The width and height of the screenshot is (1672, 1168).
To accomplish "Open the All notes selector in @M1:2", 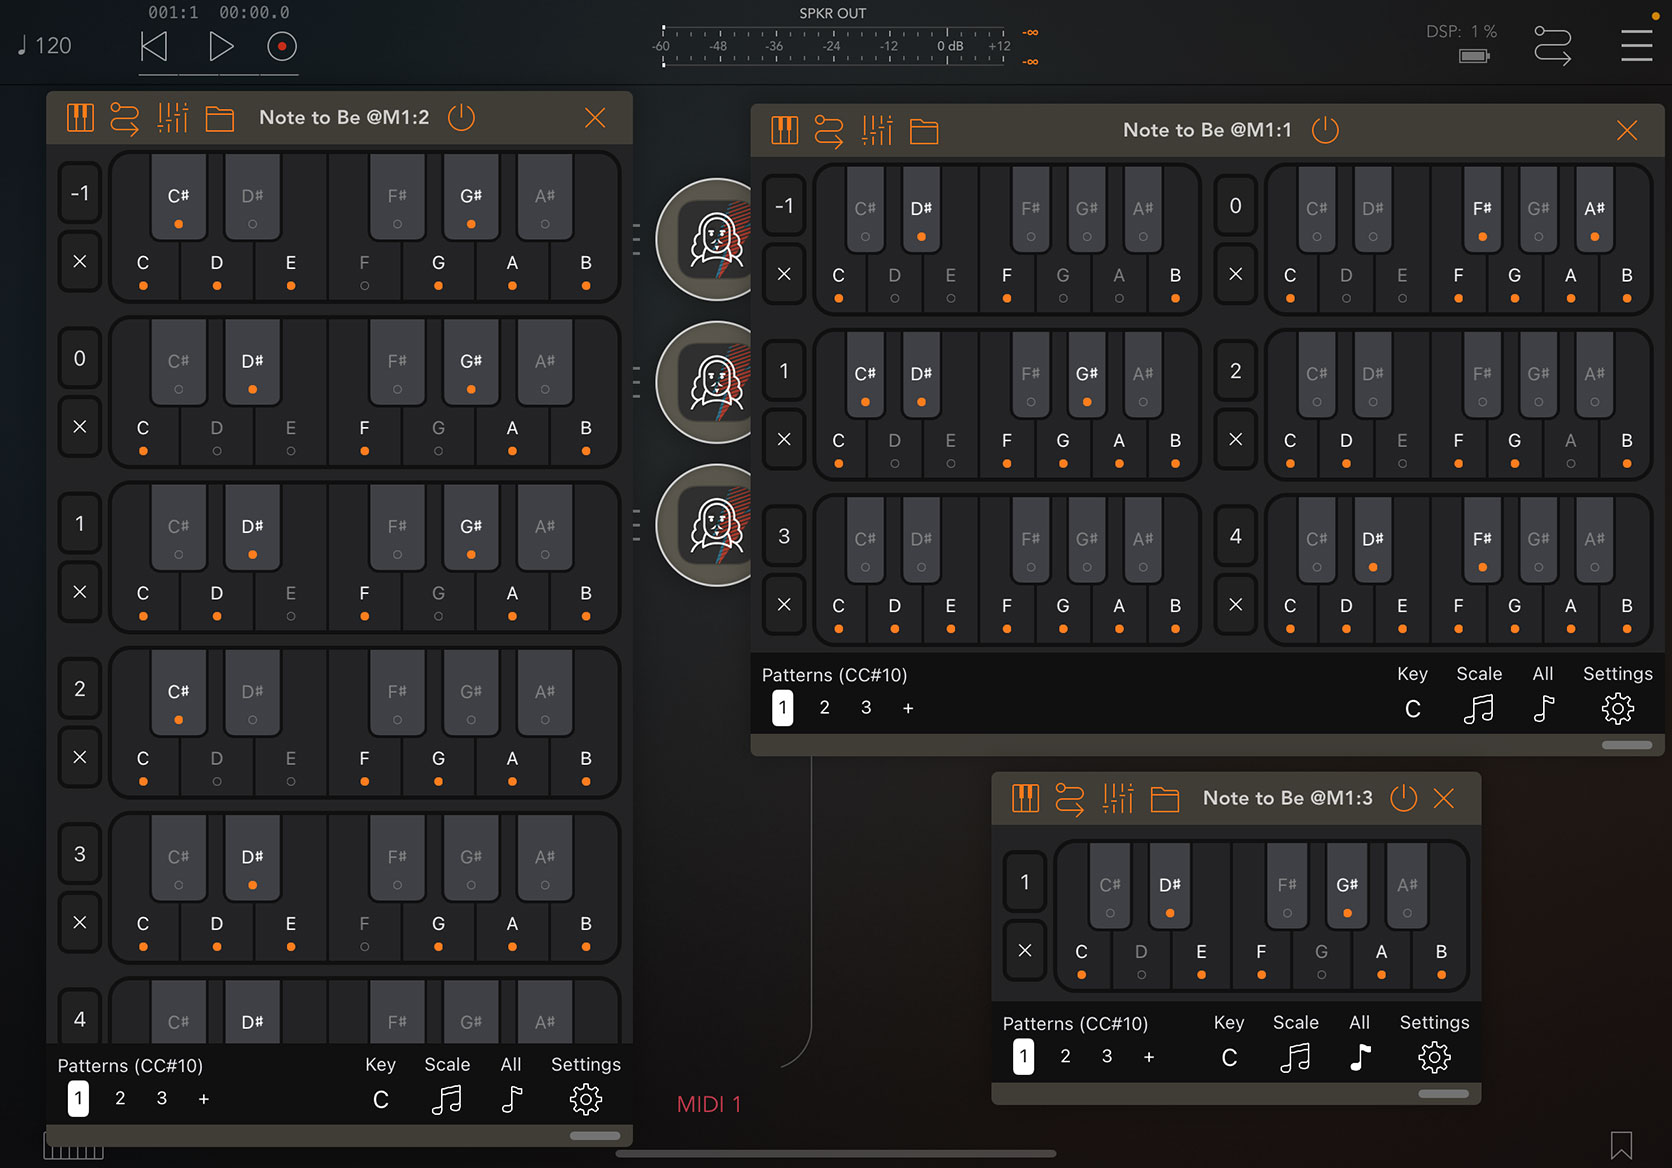I will click(x=511, y=1098).
